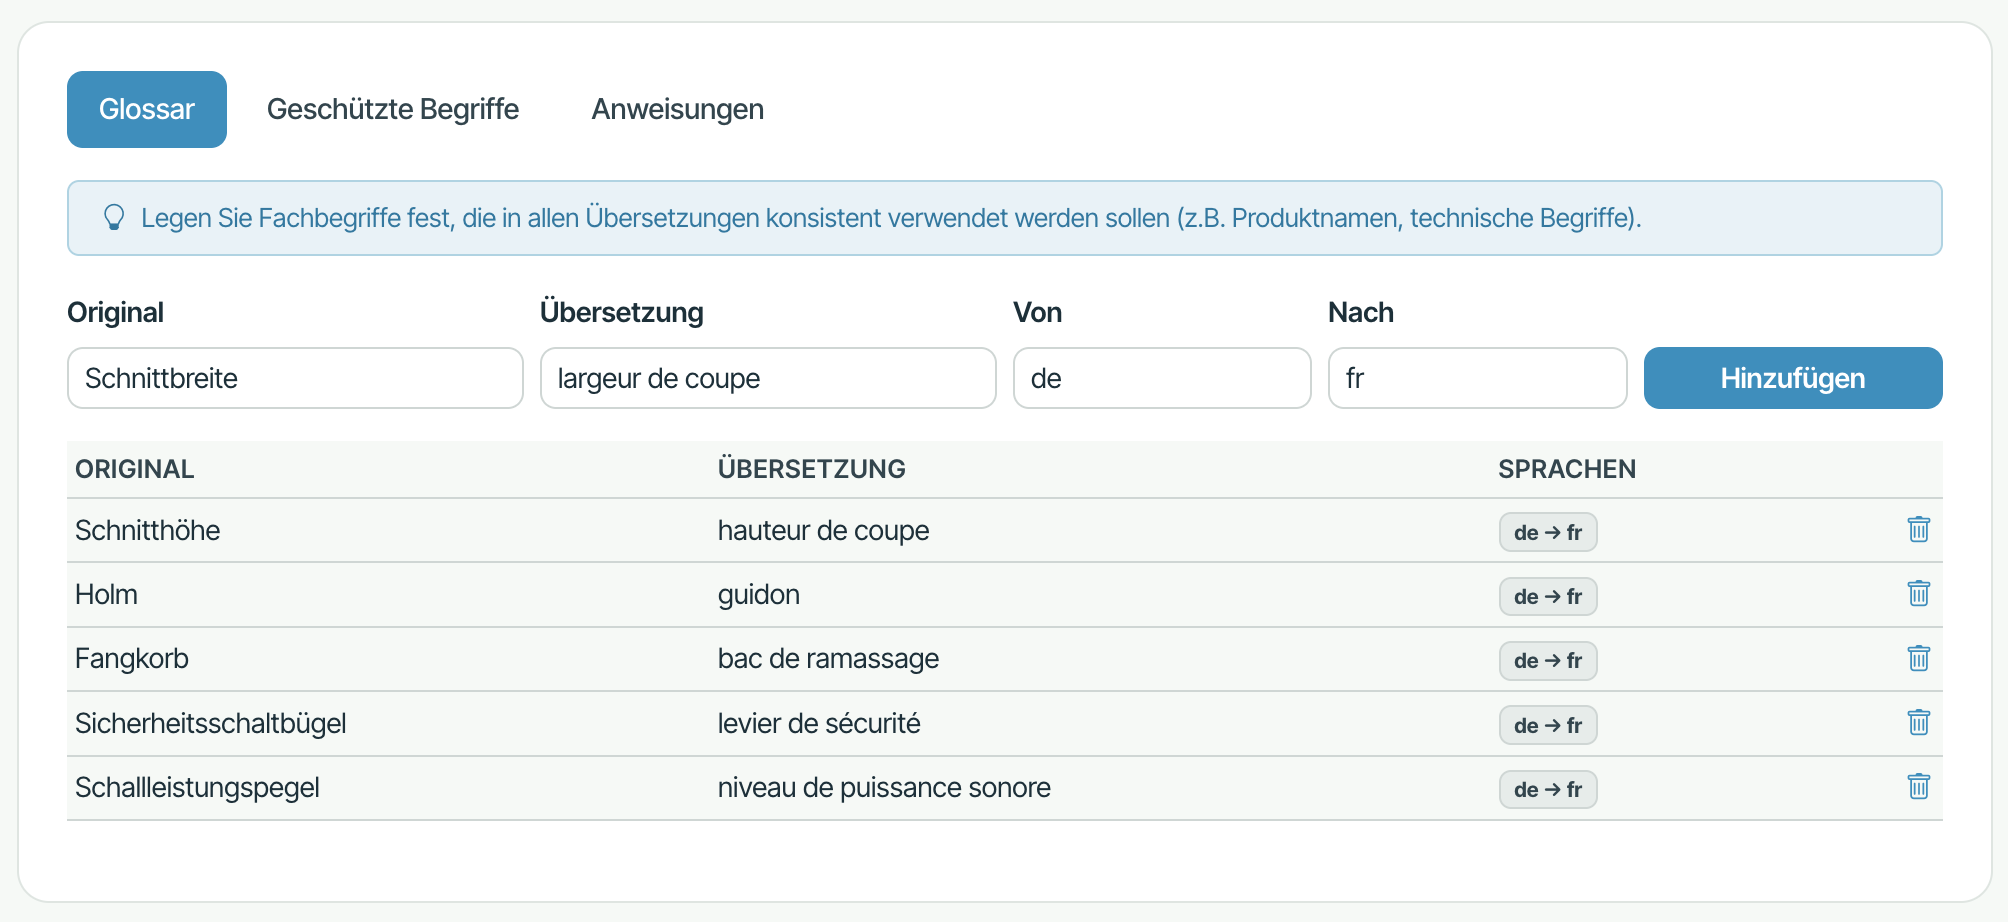The width and height of the screenshot is (2008, 922).
Task: Open the Anweisungen tab
Action: point(678,109)
